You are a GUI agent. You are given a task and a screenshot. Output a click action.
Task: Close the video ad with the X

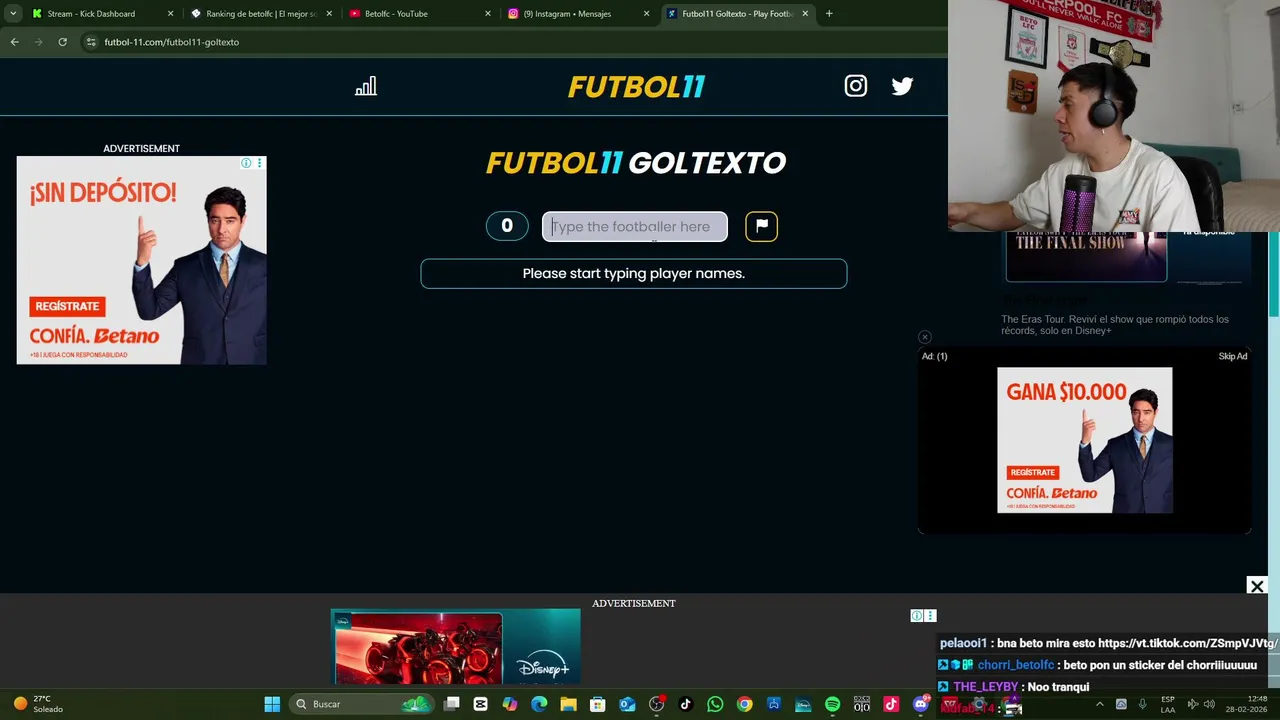pyautogui.click(x=924, y=337)
